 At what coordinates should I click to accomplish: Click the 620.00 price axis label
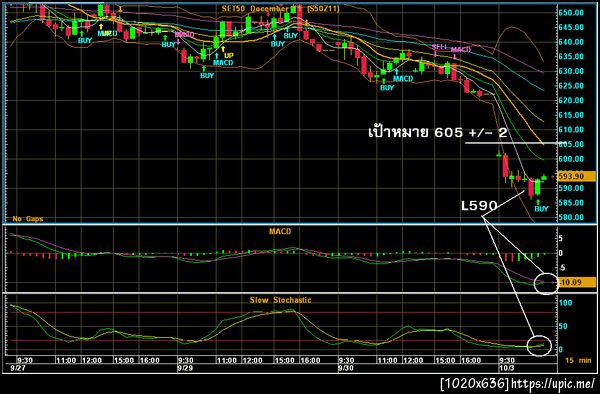pos(571,100)
